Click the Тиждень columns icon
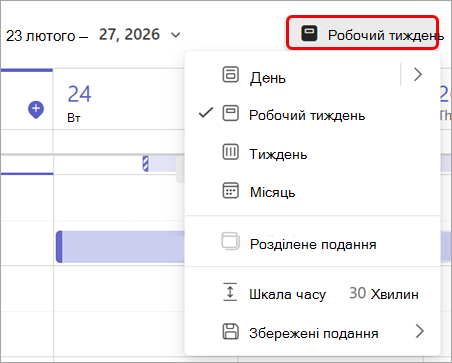Image resolution: width=452 pixels, height=363 pixels. [x=230, y=152]
